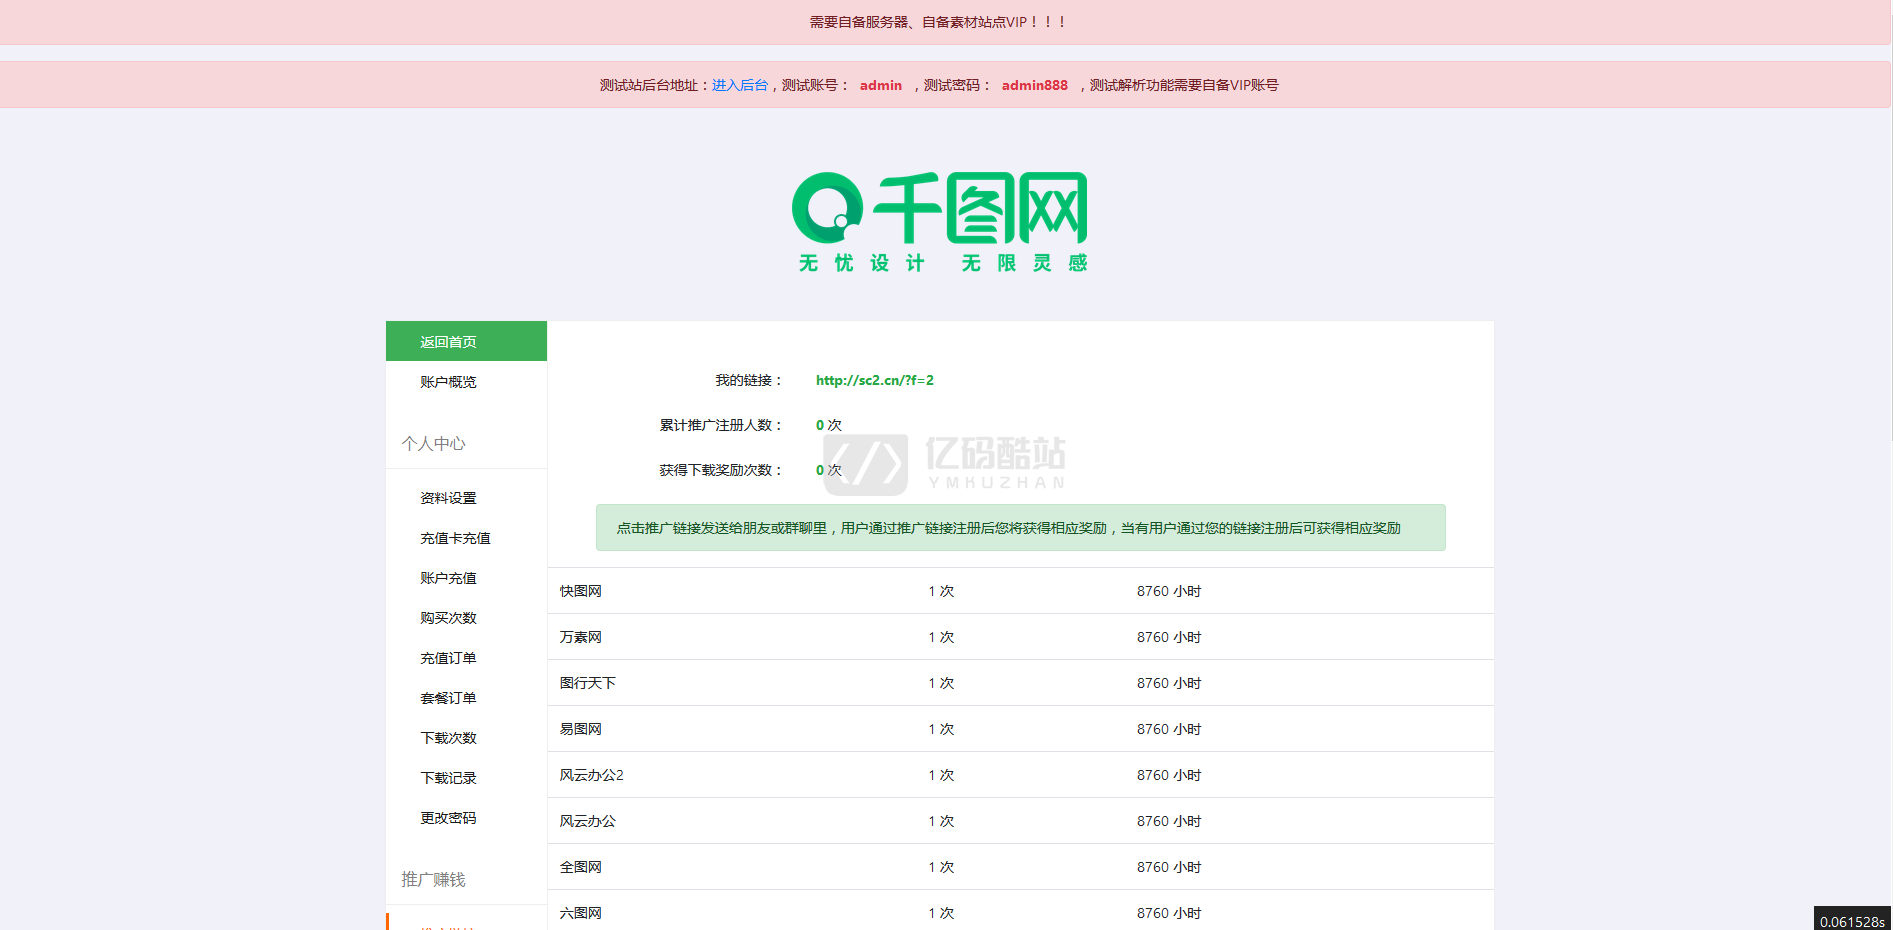Viewport: 1893px width, 930px height.
Task: Click the 推广赚钱 section heading
Action: [433, 879]
